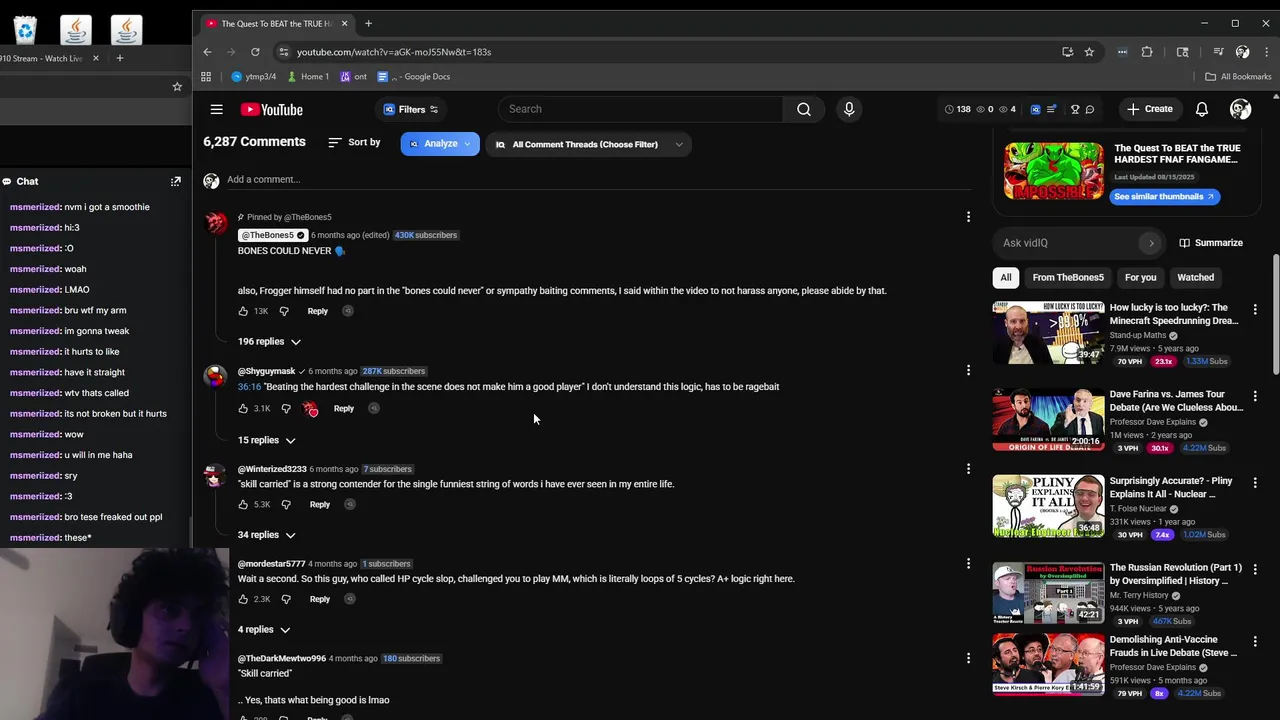Pop out the Chat panel
1280x720 pixels.
click(176, 181)
